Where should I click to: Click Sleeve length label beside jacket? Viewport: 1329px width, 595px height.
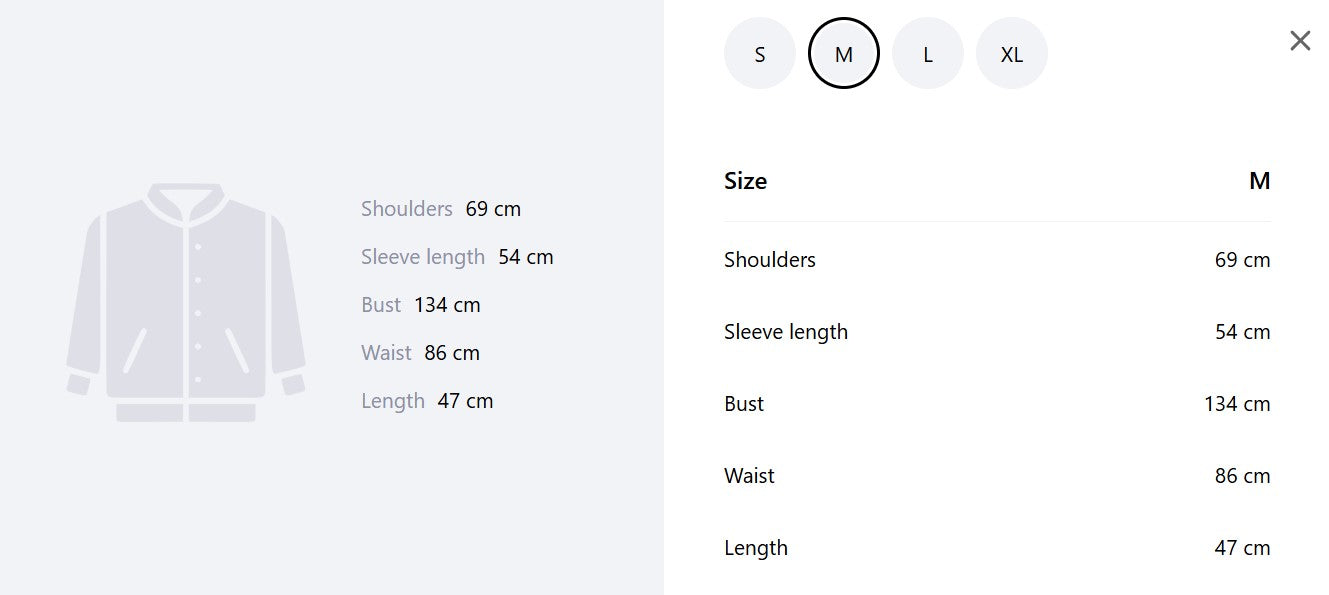pos(423,257)
